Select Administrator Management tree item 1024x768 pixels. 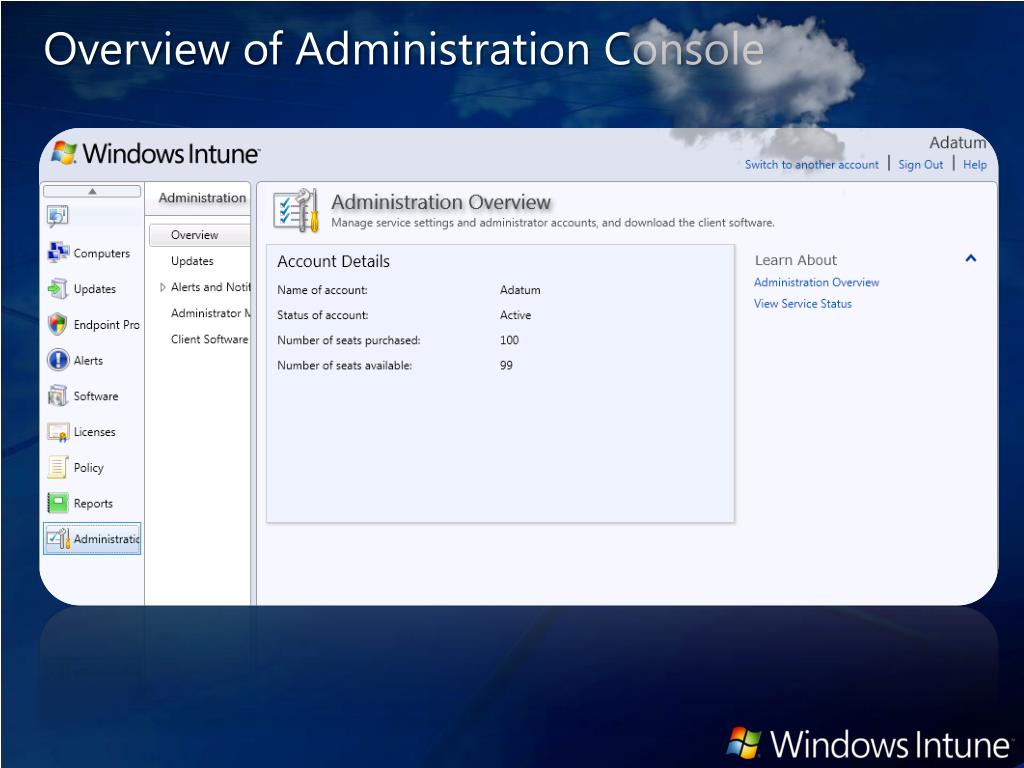pos(210,313)
